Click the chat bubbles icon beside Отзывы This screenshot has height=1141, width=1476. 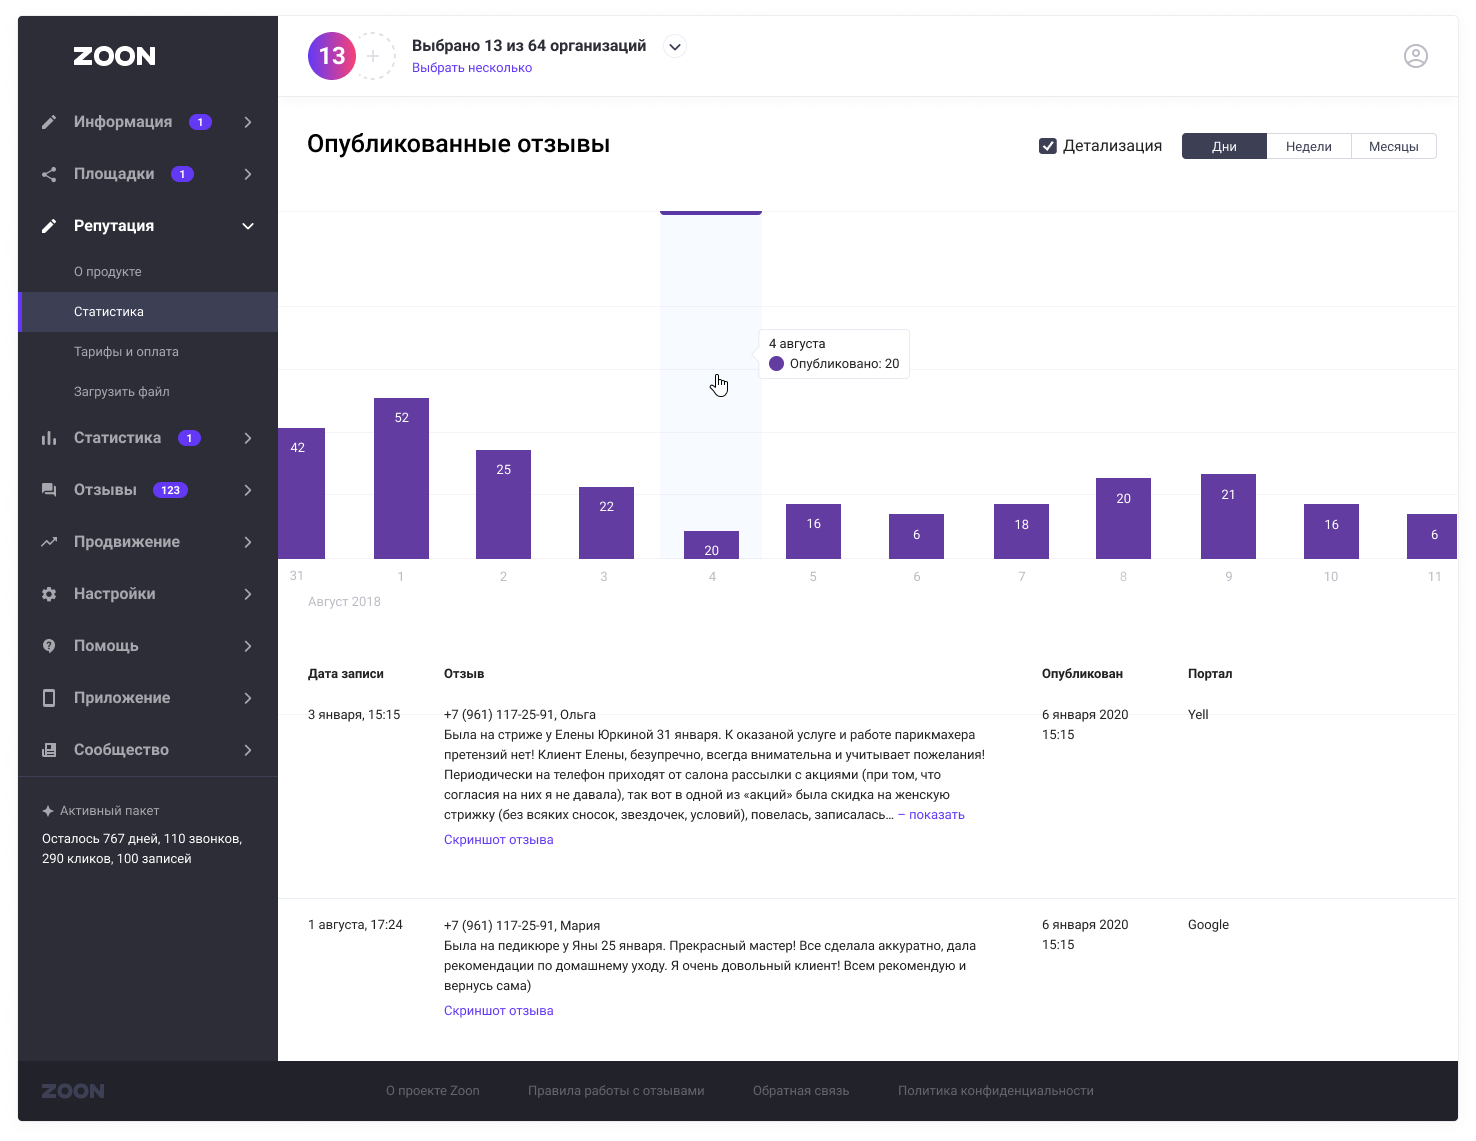[49, 490]
